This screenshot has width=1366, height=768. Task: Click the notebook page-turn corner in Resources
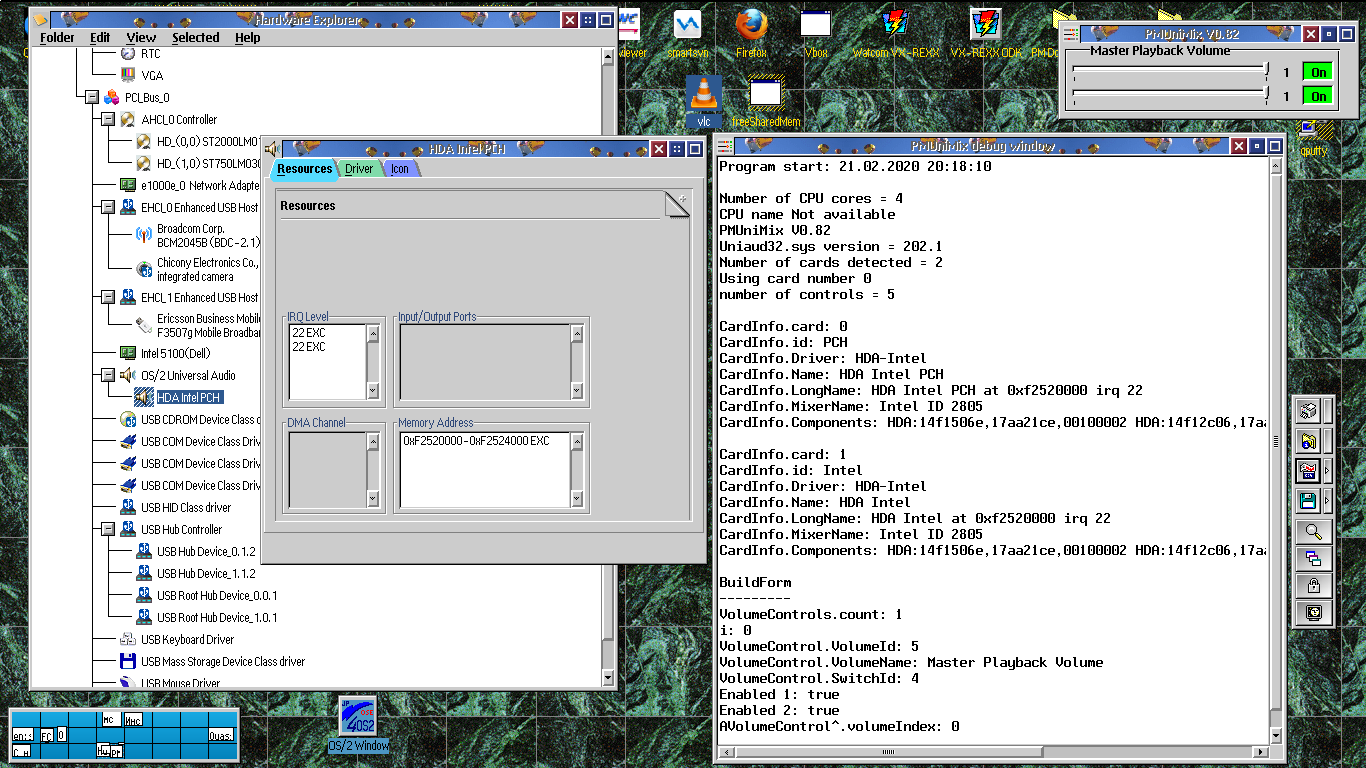click(678, 203)
